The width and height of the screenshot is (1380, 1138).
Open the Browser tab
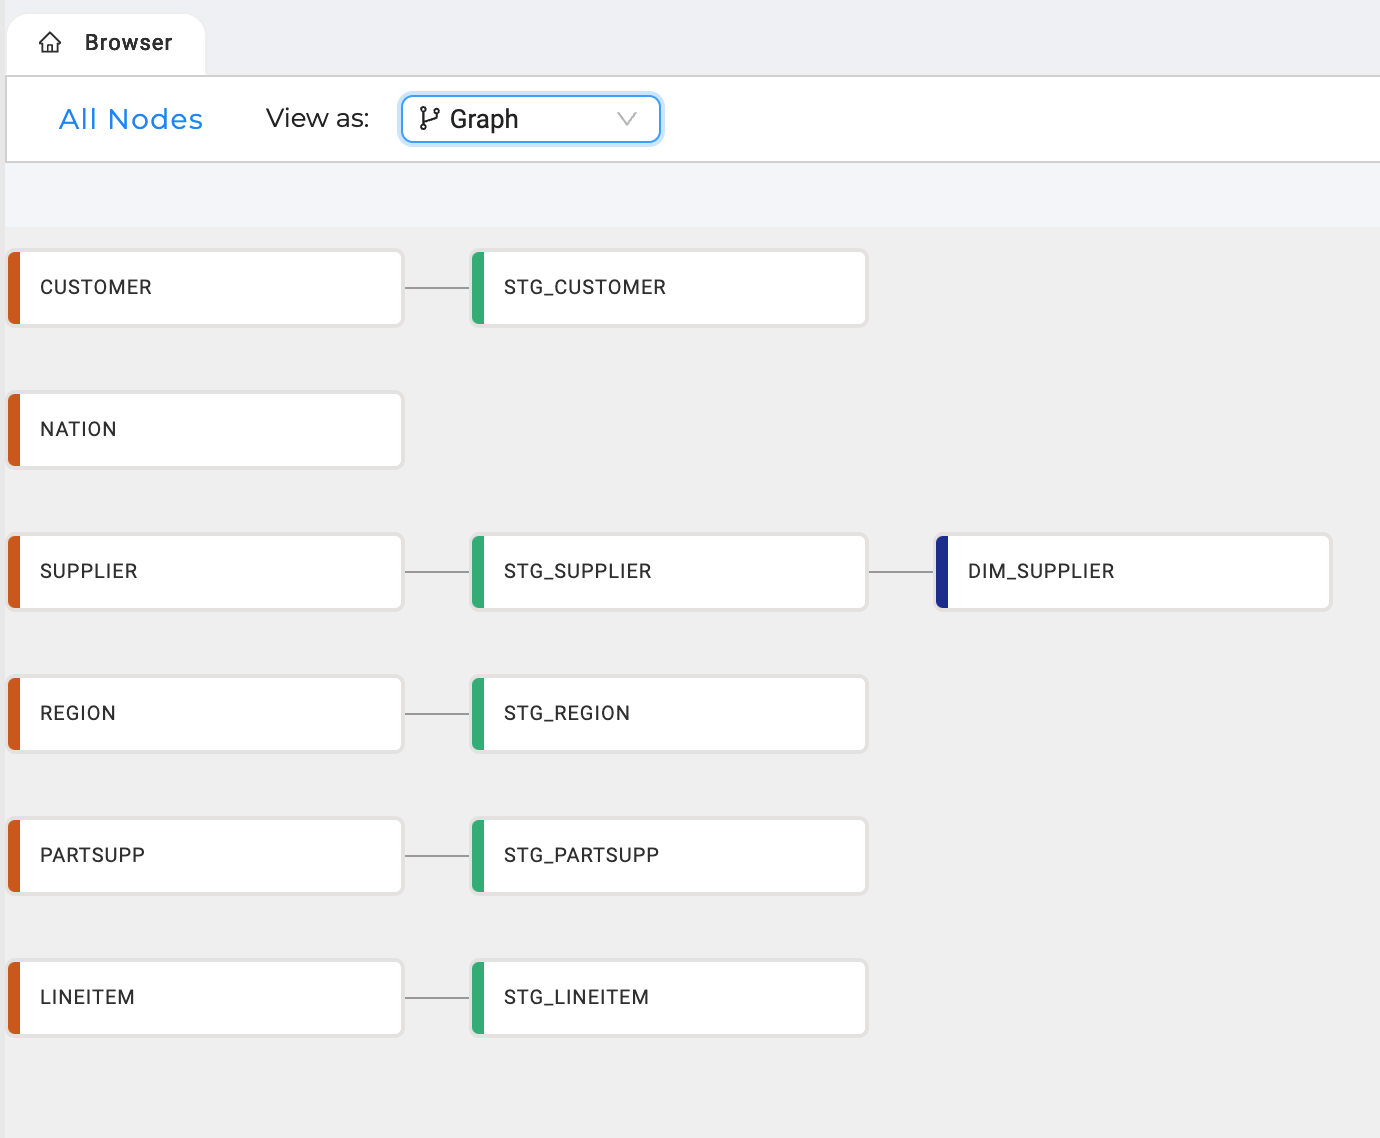(106, 44)
